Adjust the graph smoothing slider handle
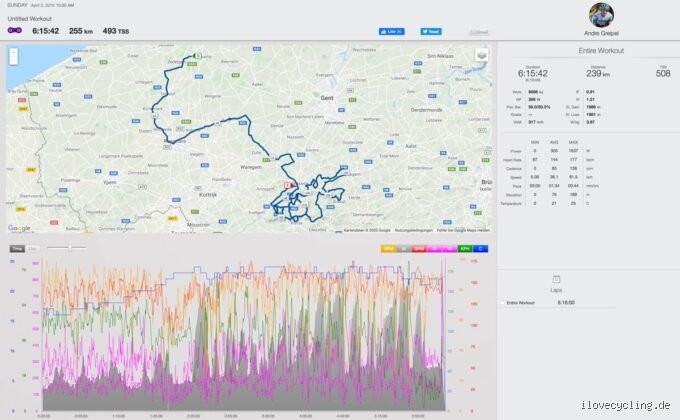 pos(70,248)
